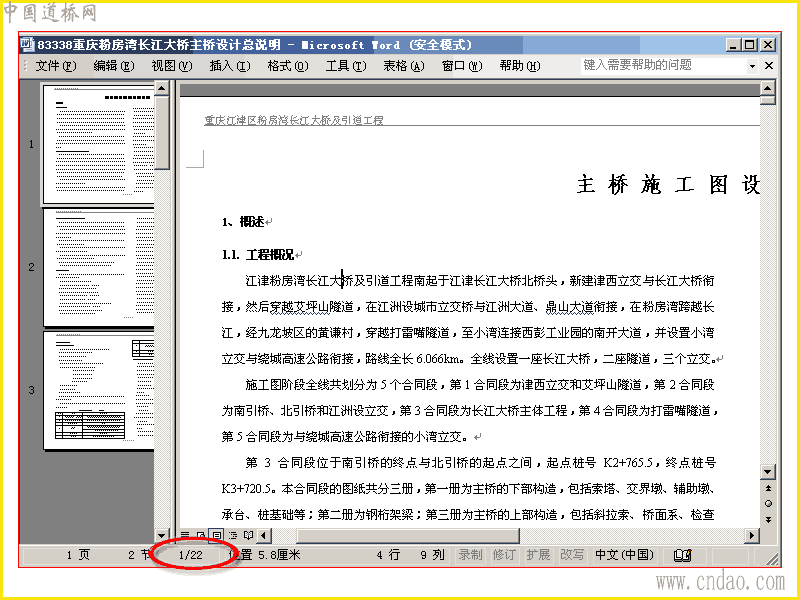Open the 格式(O) menu

click(x=288, y=66)
